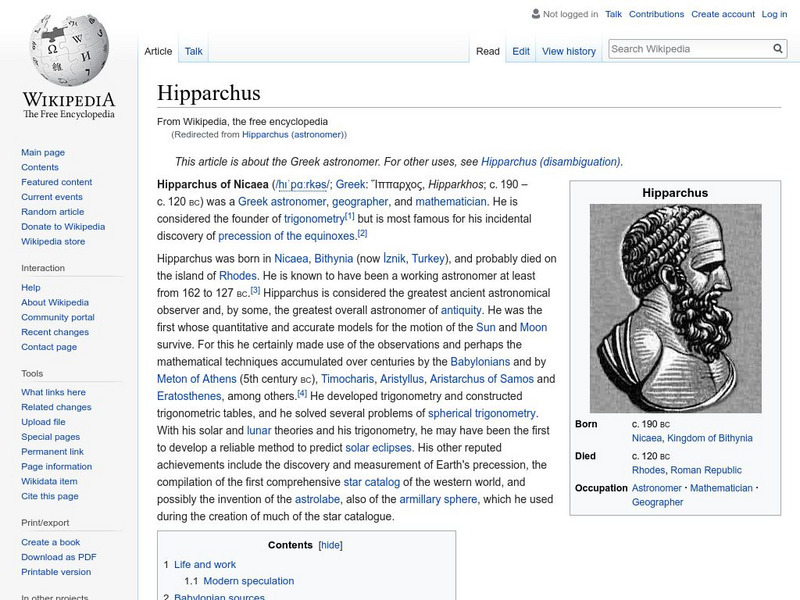Click the Hipparchus portrait image

point(676,308)
